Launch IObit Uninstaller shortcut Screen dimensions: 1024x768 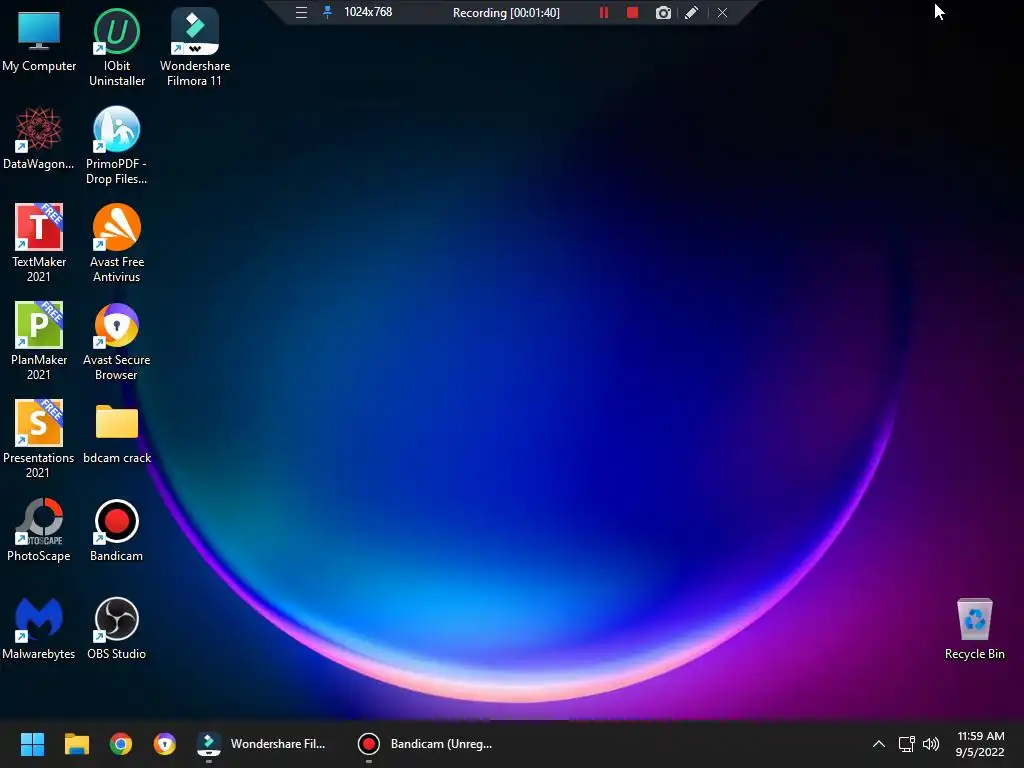117,47
